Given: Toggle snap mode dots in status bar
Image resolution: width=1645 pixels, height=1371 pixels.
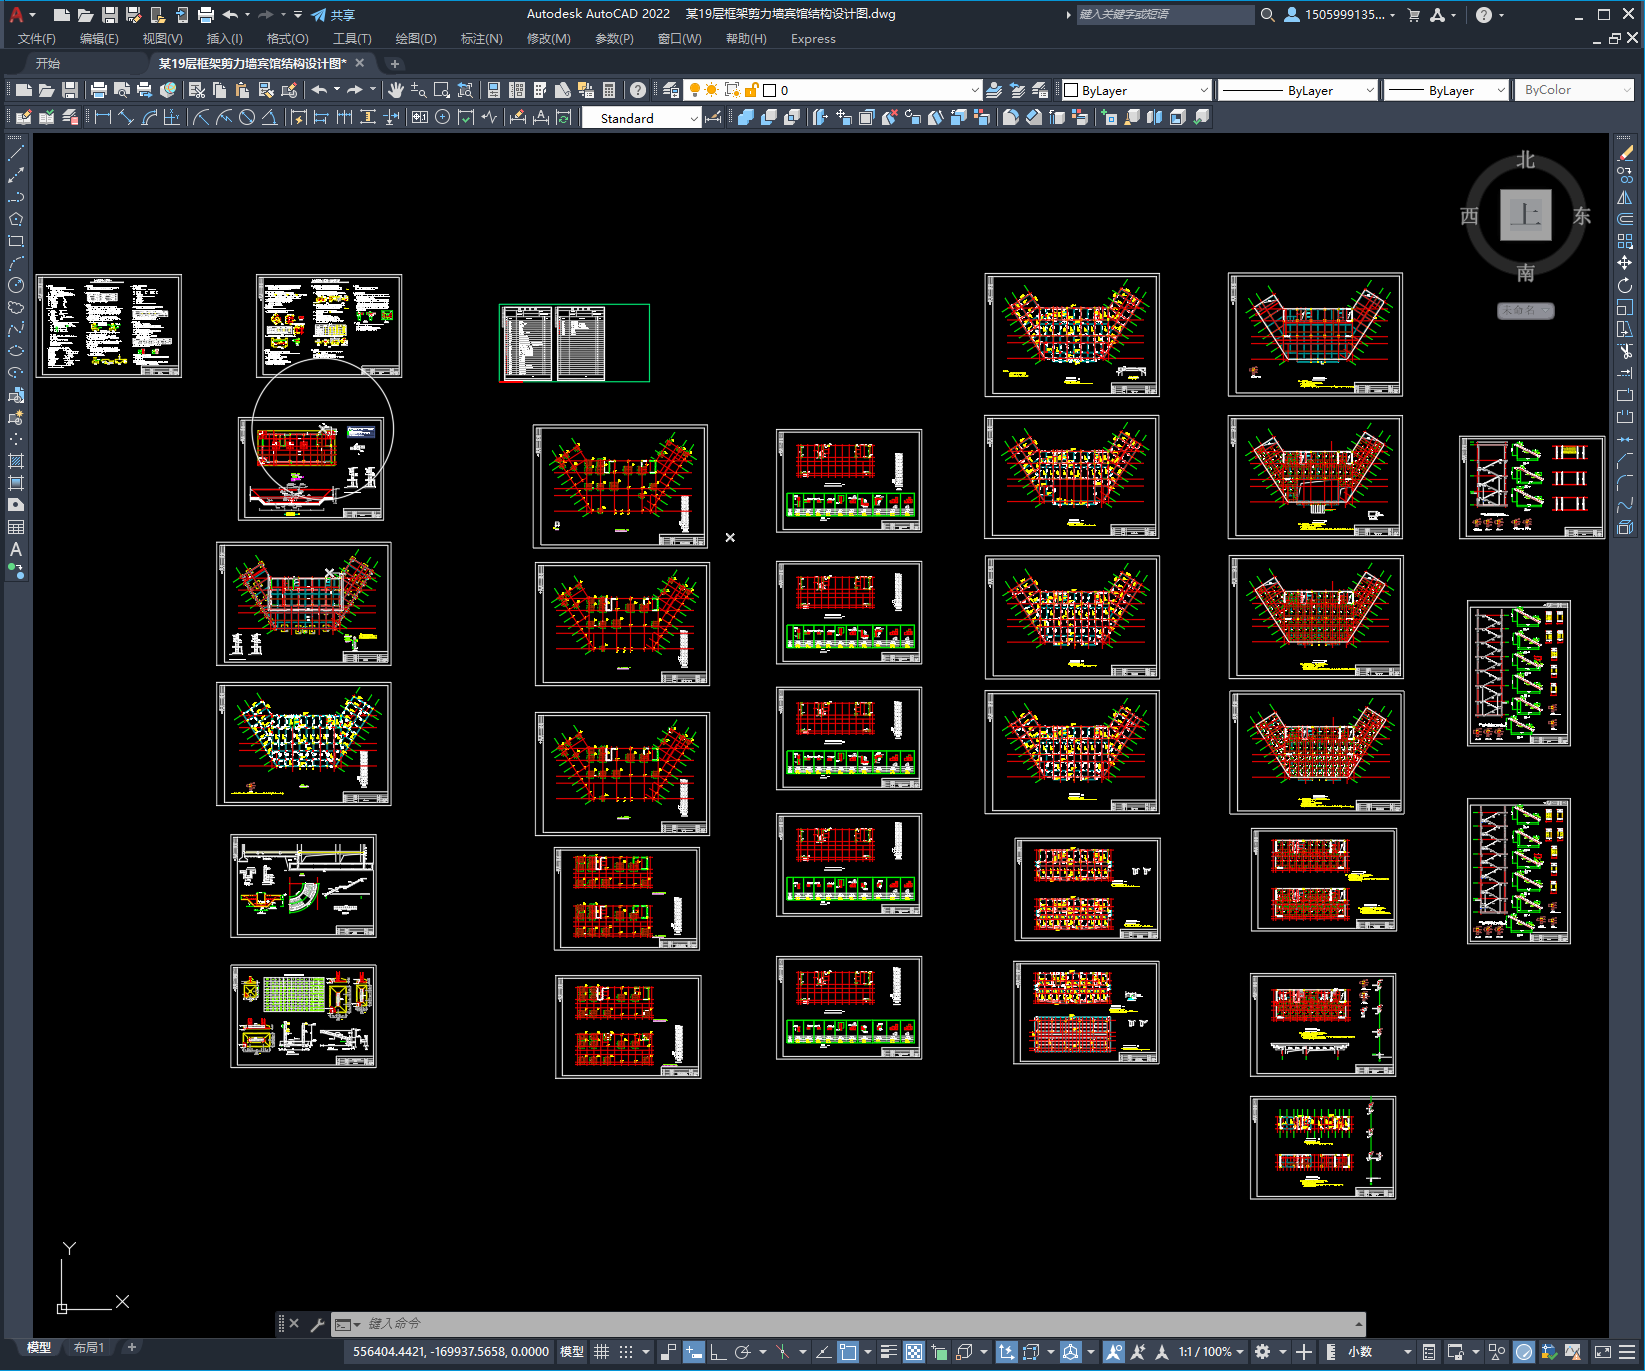Looking at the screenshot, I should coord(626,1352).
